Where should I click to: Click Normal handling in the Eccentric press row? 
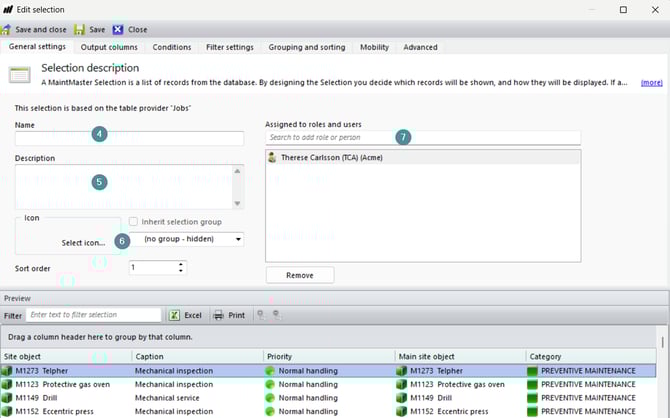pos(308,411)
